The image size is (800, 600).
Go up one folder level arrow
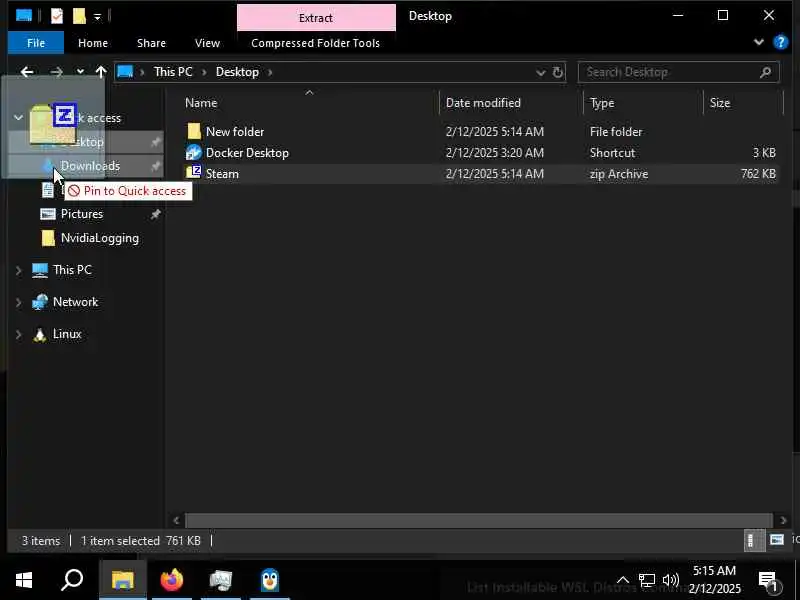101,72
